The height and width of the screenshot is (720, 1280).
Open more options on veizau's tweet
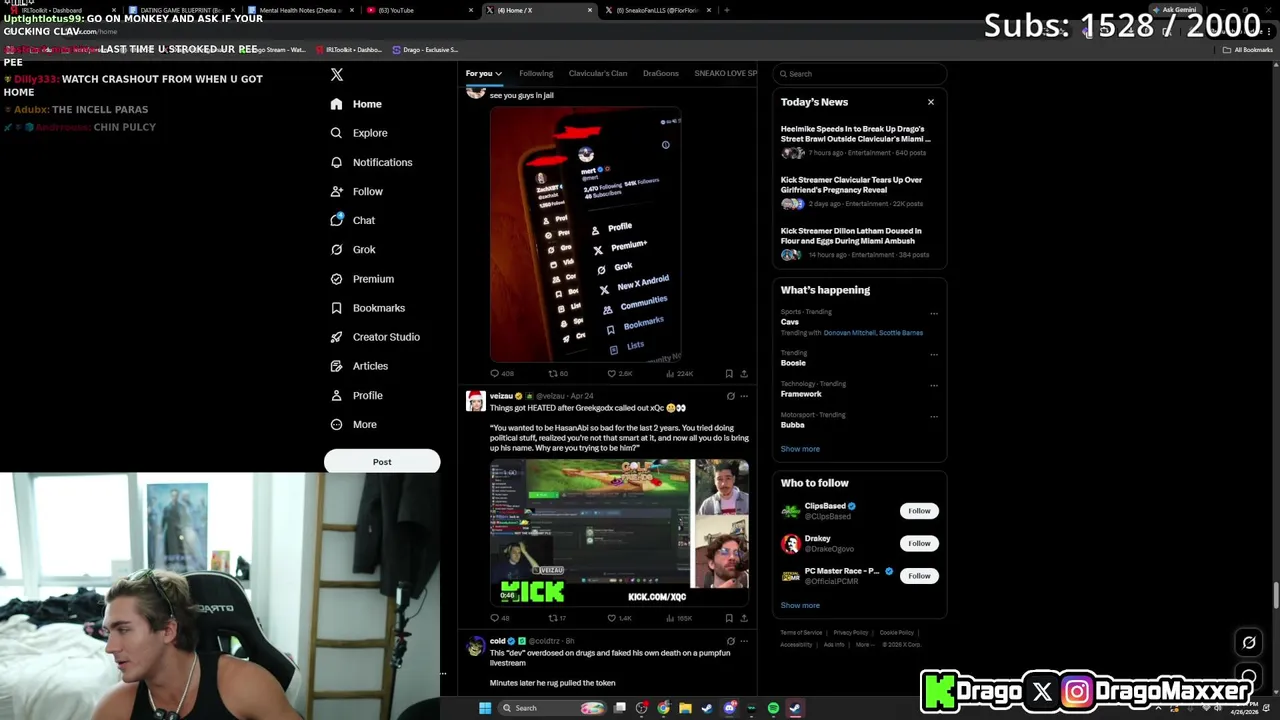743,396
